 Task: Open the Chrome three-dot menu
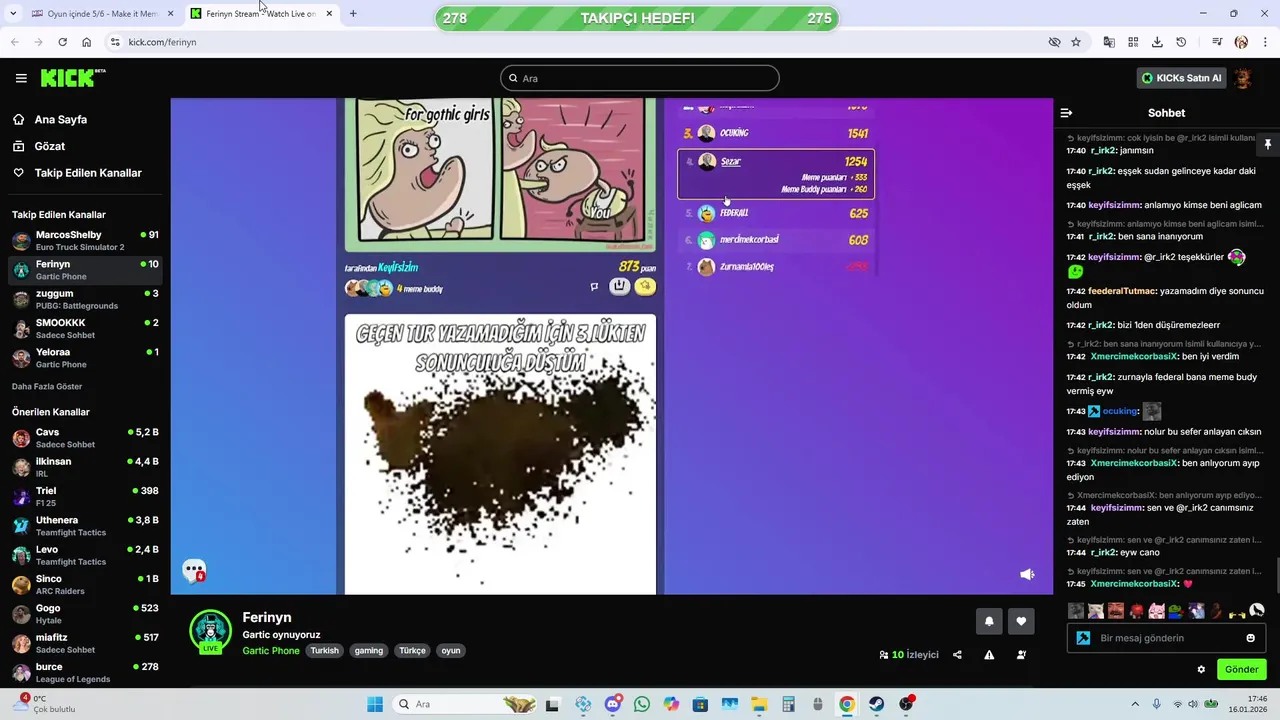point(1266,42)
